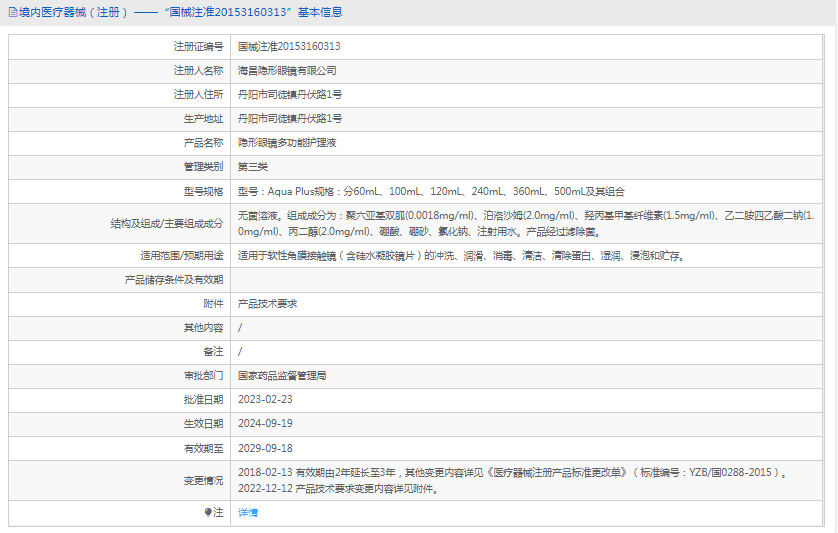The width and height of the screenshot is (838, 533).
Task: Click the 产品技术要求 attachment text
Action: coord(267,304)
